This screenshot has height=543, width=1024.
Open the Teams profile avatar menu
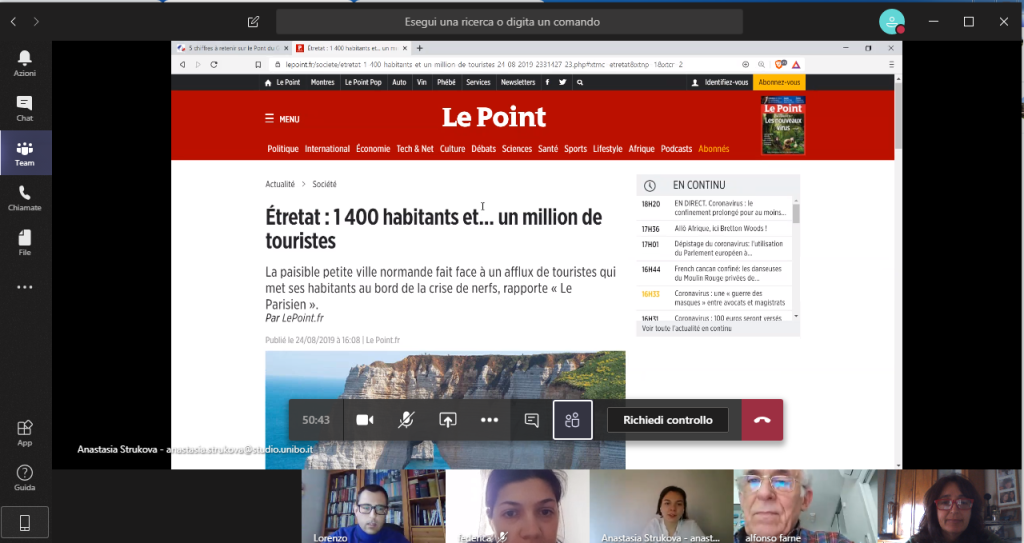point(891,22)
